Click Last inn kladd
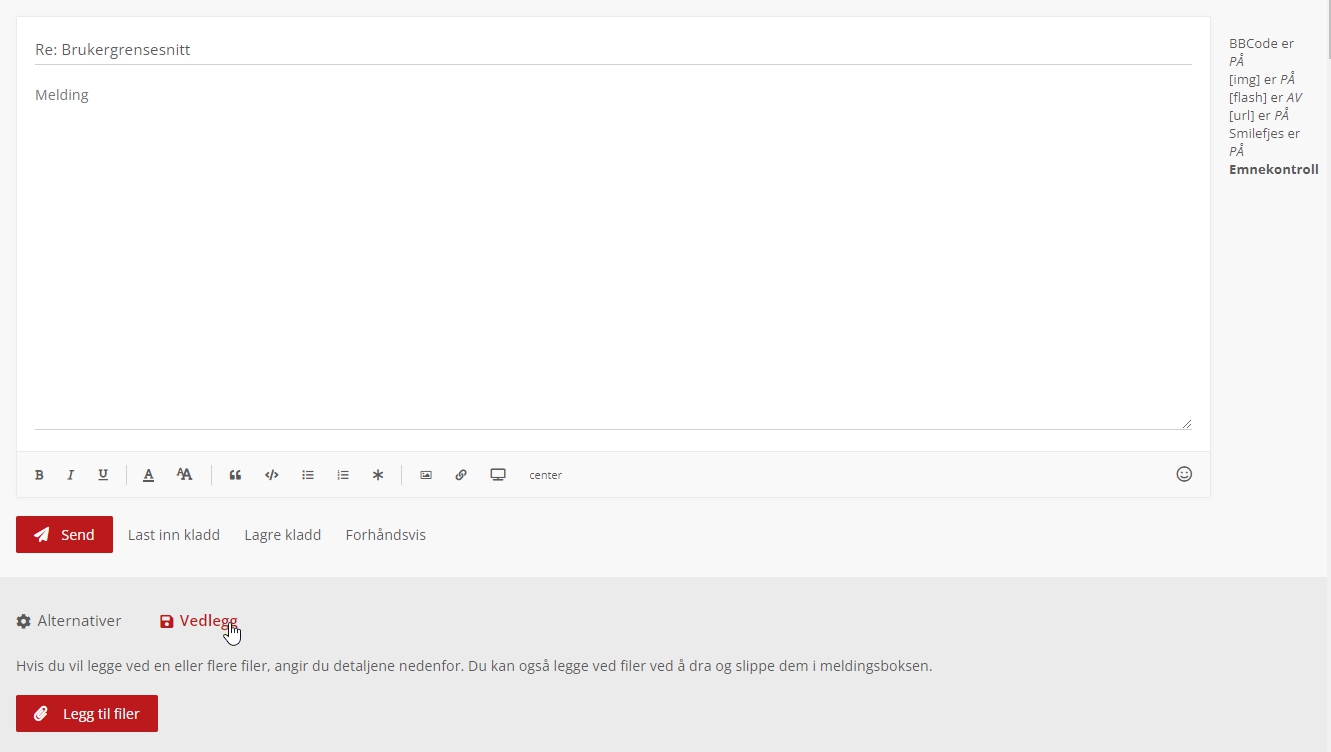This screenshot has height=752, width=1331. [x=174, y=535]
